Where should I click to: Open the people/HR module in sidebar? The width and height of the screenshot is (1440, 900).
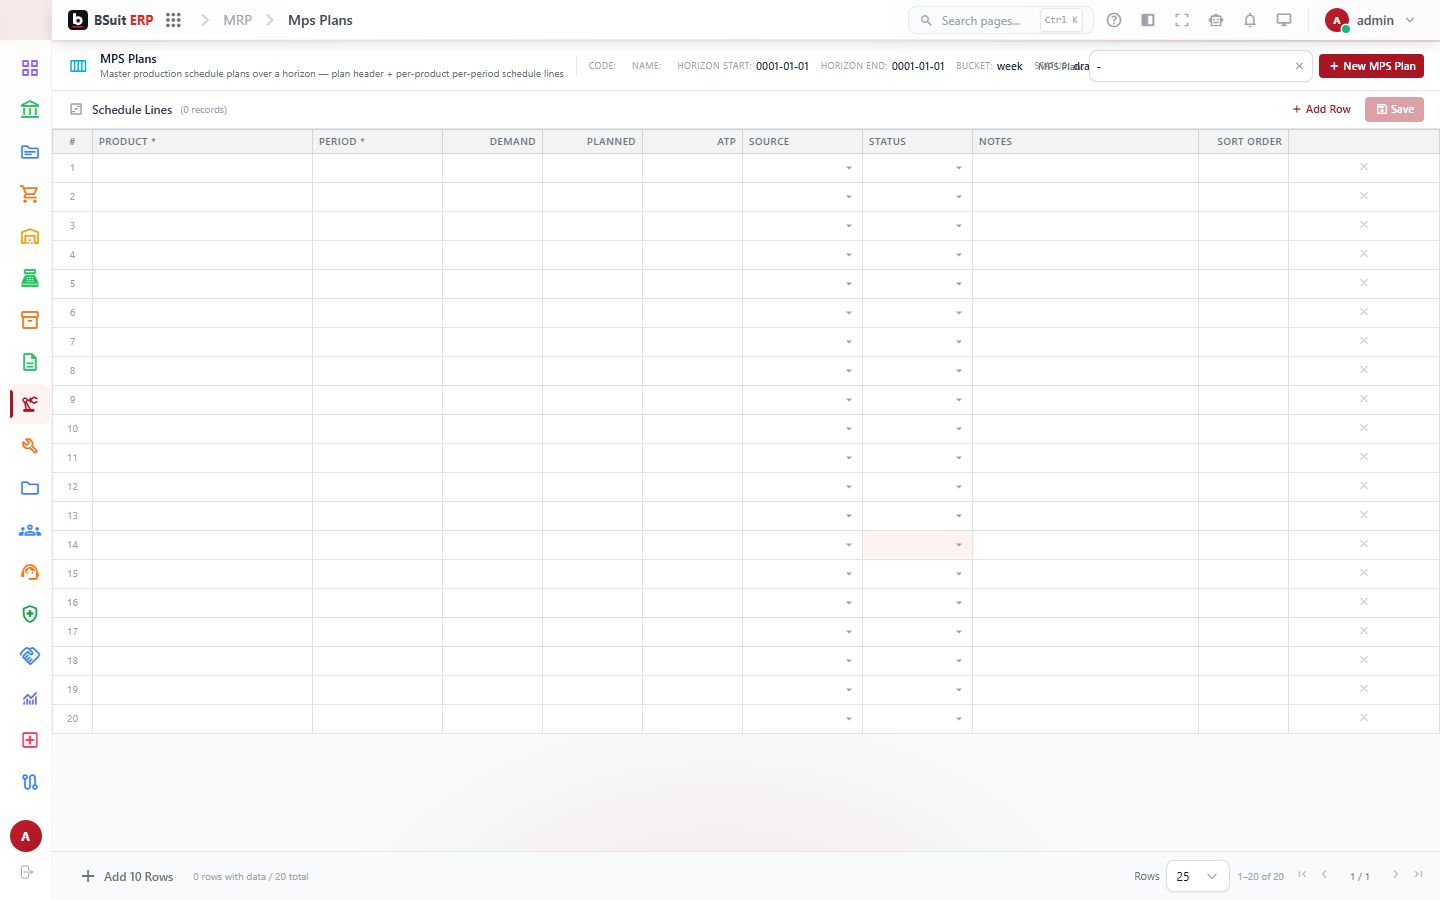click(x=30, y=530)
